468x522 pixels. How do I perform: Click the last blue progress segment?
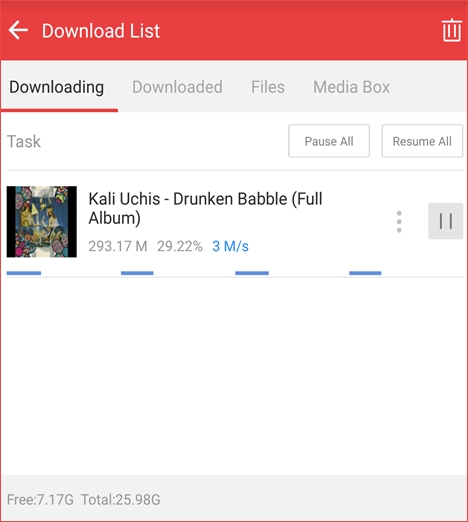coord(365,273)
